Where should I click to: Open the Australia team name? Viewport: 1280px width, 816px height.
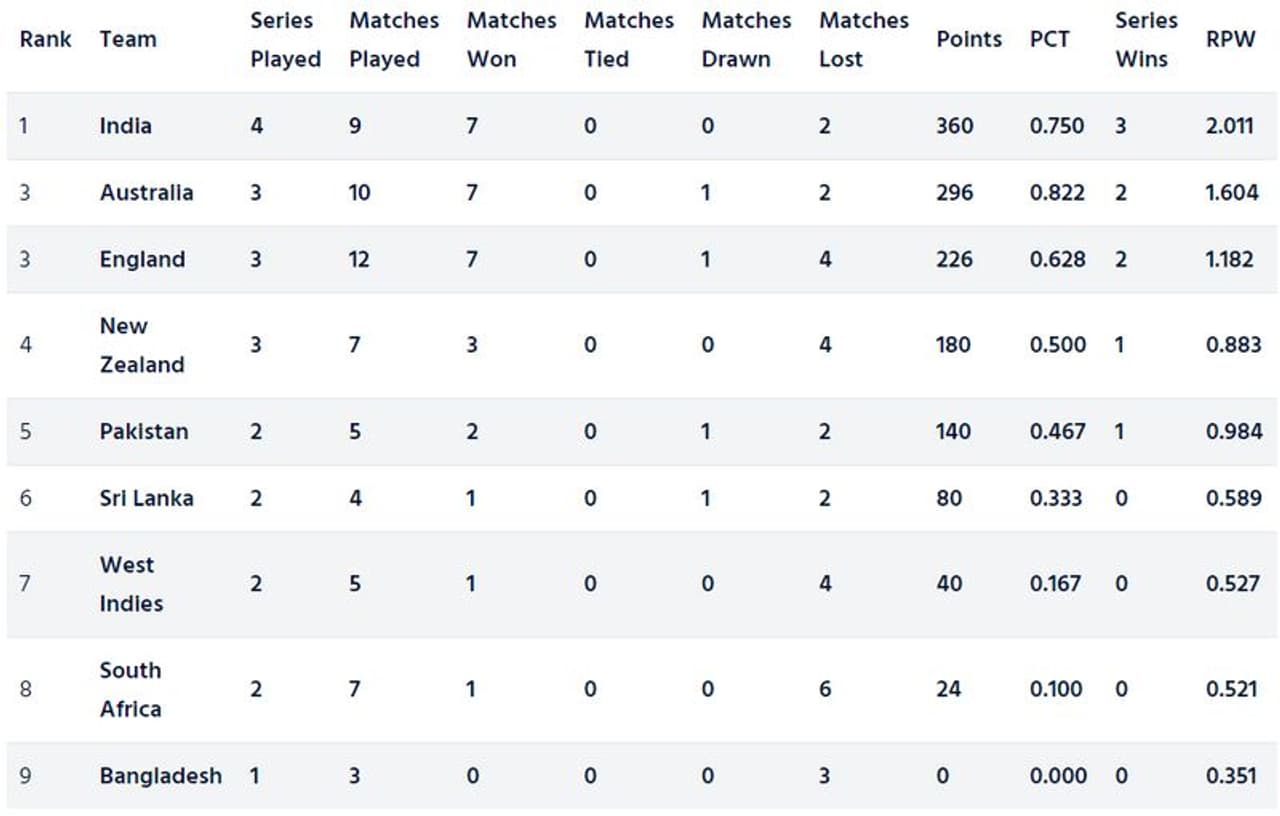tap(146, 193)
